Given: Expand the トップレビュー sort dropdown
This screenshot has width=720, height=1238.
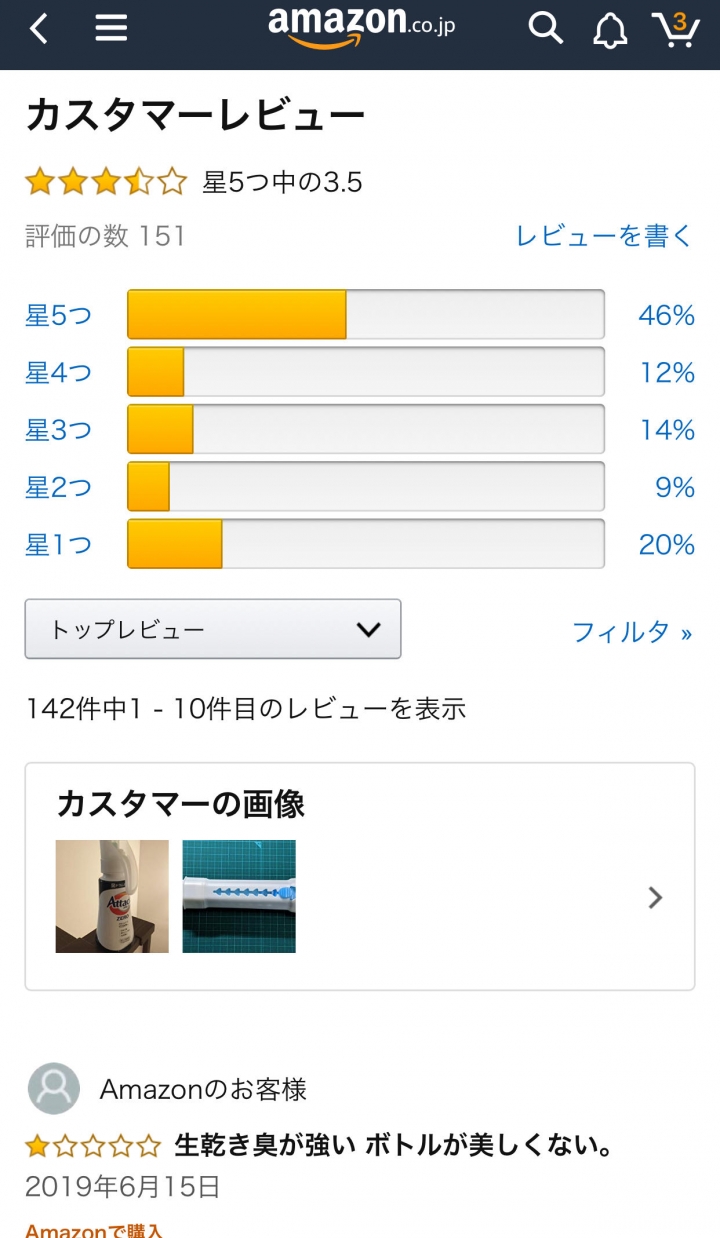Looking at the screenshot, I should click(x=213, y=629).
